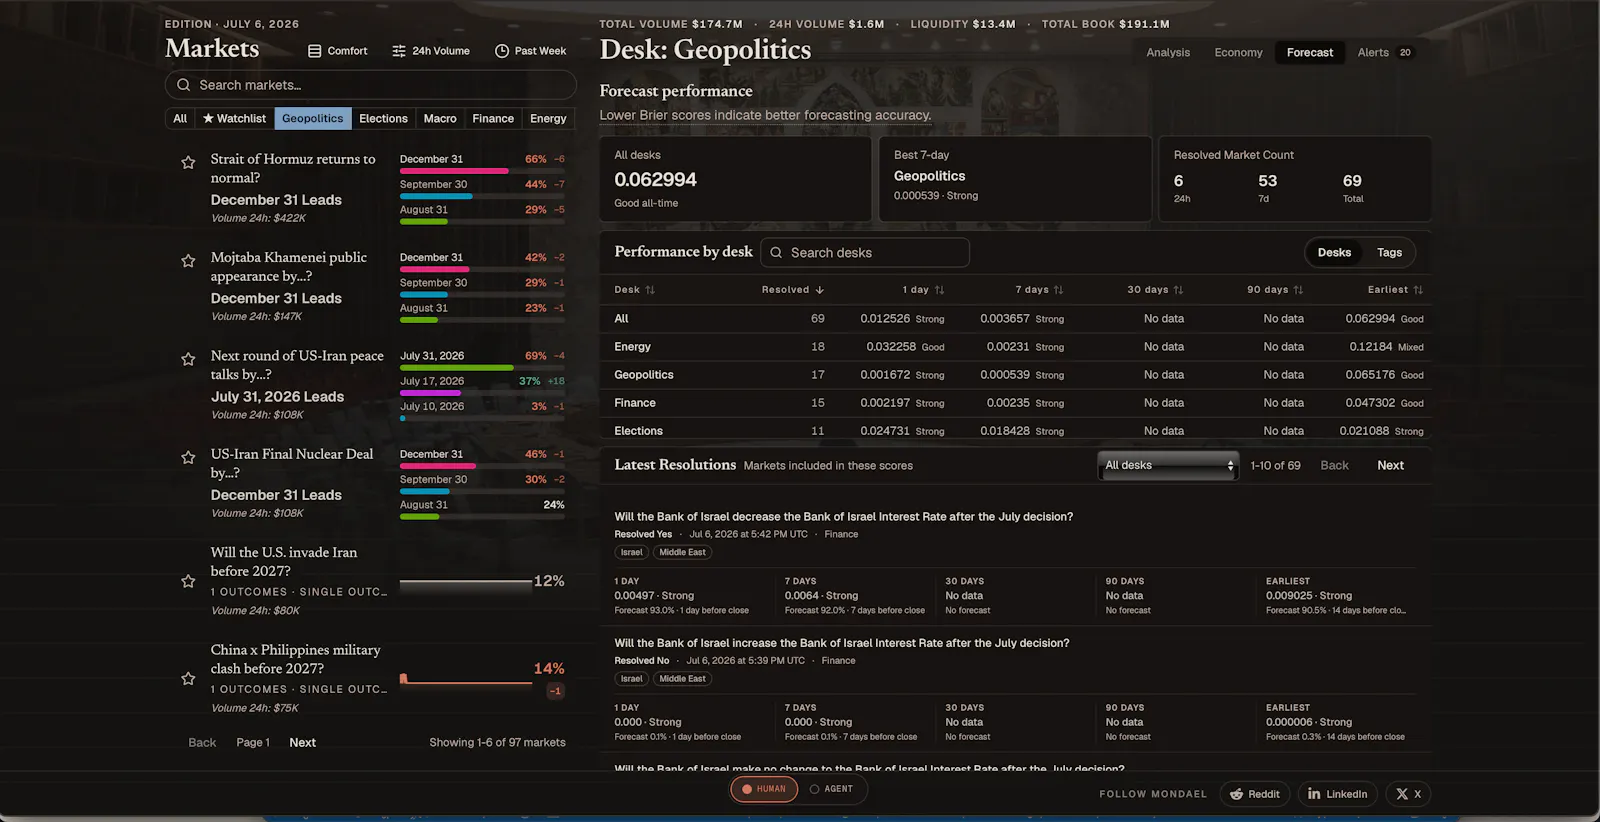The image size is (1600, 822).
Task: Click the All desks 0.062994 card
Action: [x=735, y=179]
